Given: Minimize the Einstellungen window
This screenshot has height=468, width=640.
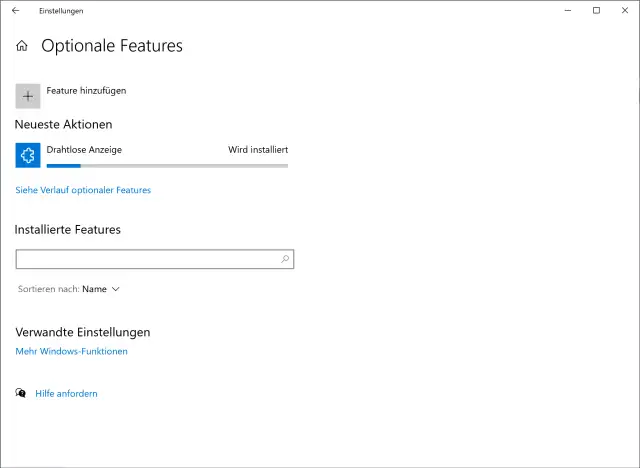Looking at the screenshot, I should tap(566, 11).
